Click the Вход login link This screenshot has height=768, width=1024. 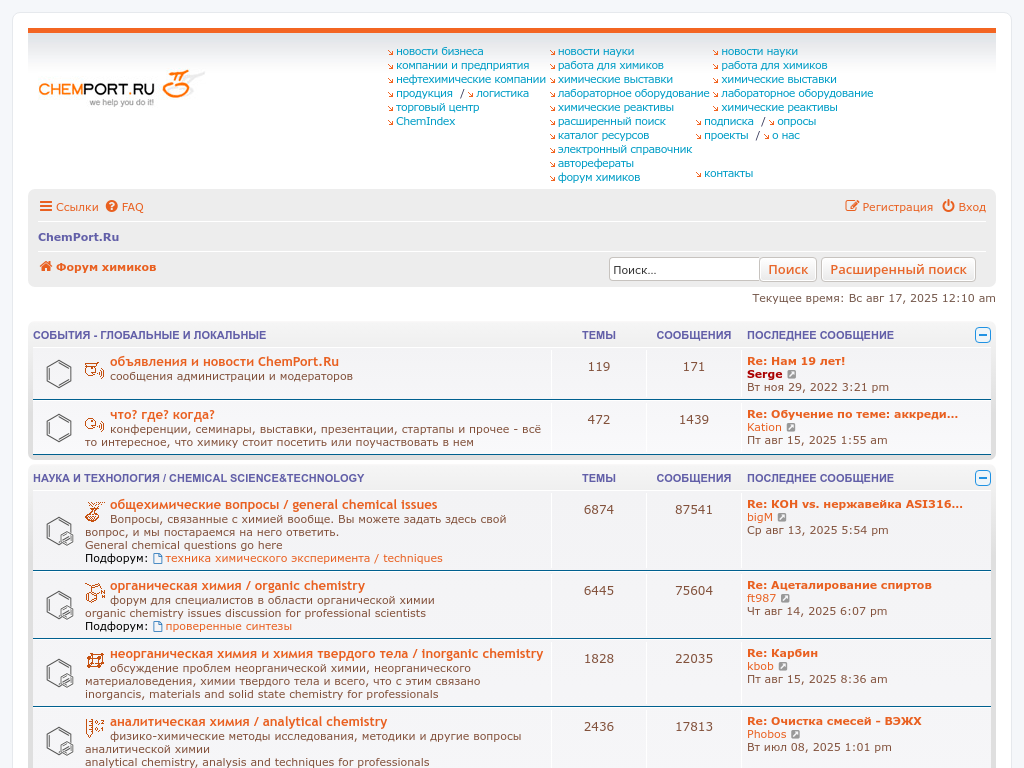pos(964,207)
